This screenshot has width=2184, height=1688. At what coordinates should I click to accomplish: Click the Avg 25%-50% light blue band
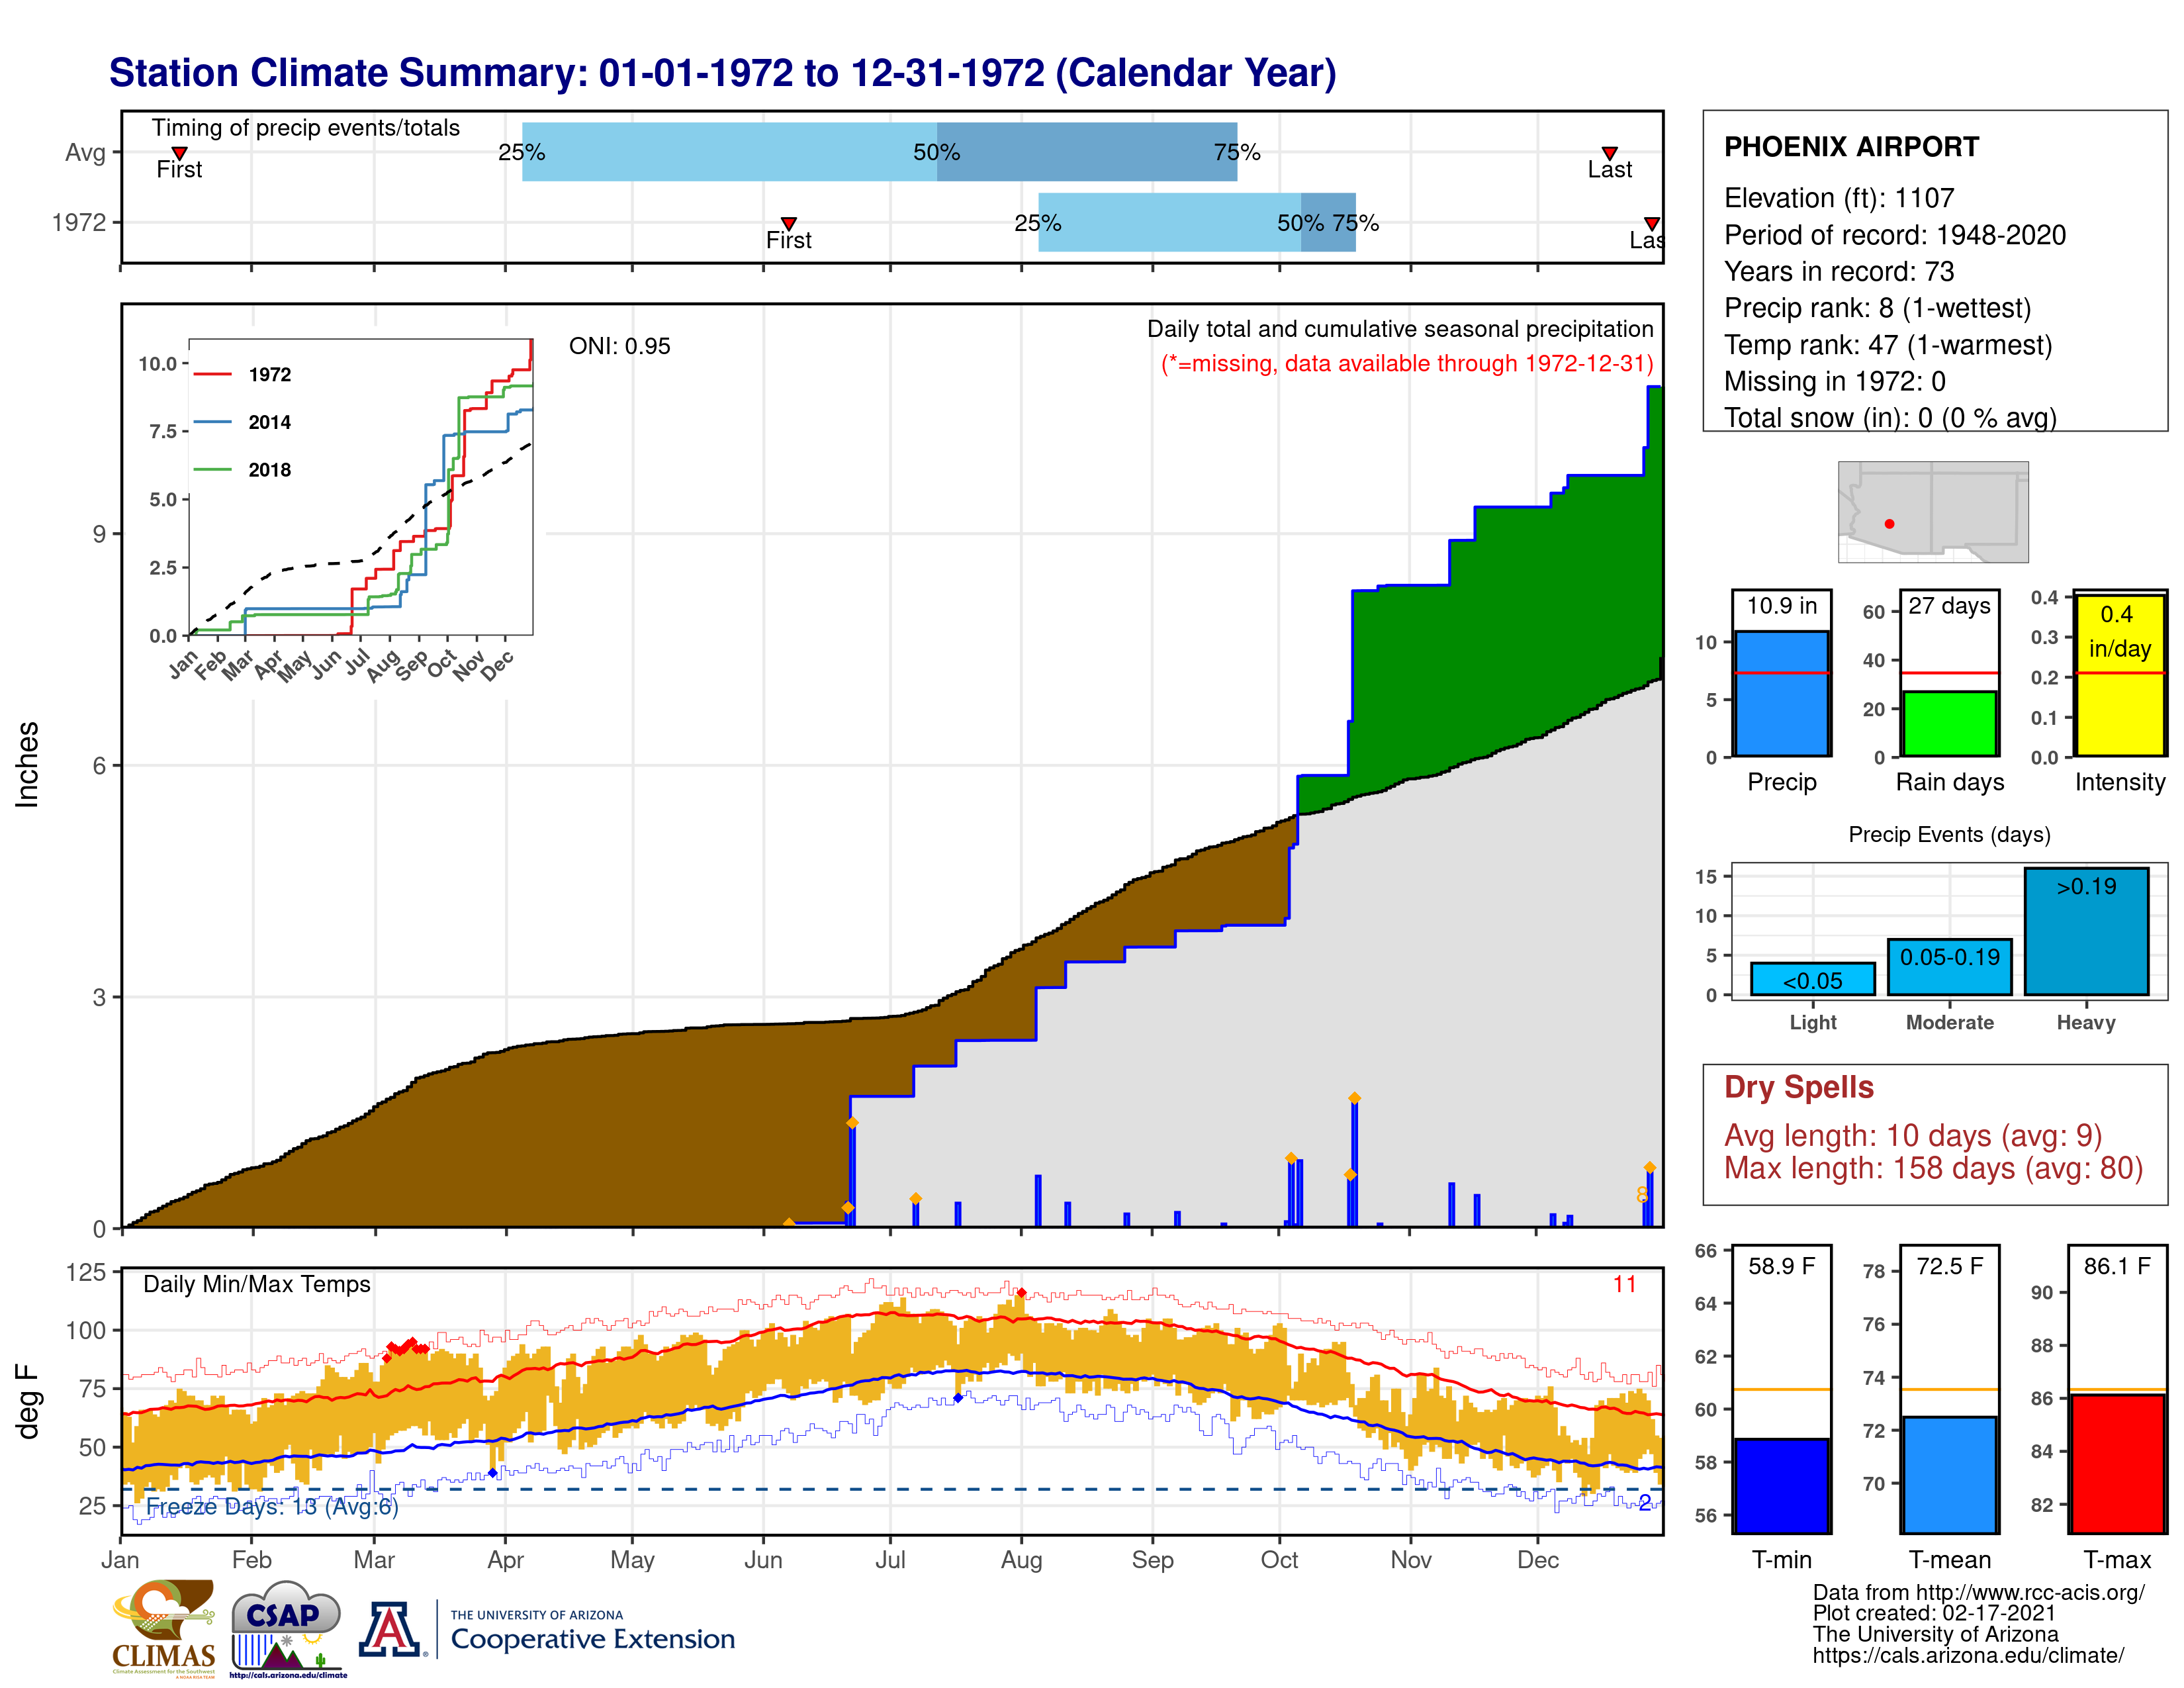729,152
